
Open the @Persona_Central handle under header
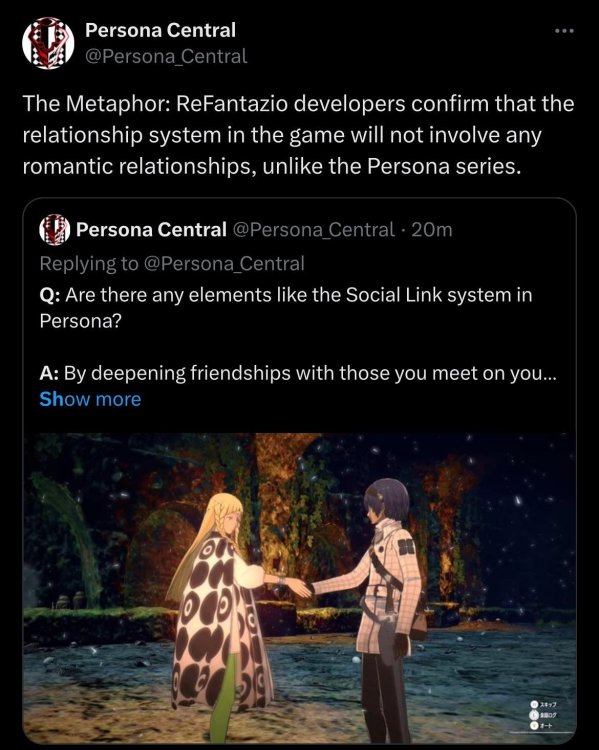[x=166, y=56]
